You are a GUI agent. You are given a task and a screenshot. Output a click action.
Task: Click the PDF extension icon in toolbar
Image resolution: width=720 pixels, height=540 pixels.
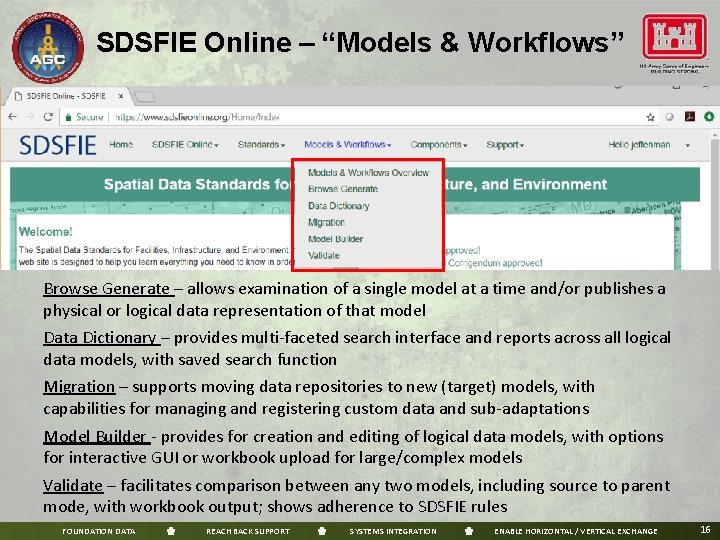[690, 117]
